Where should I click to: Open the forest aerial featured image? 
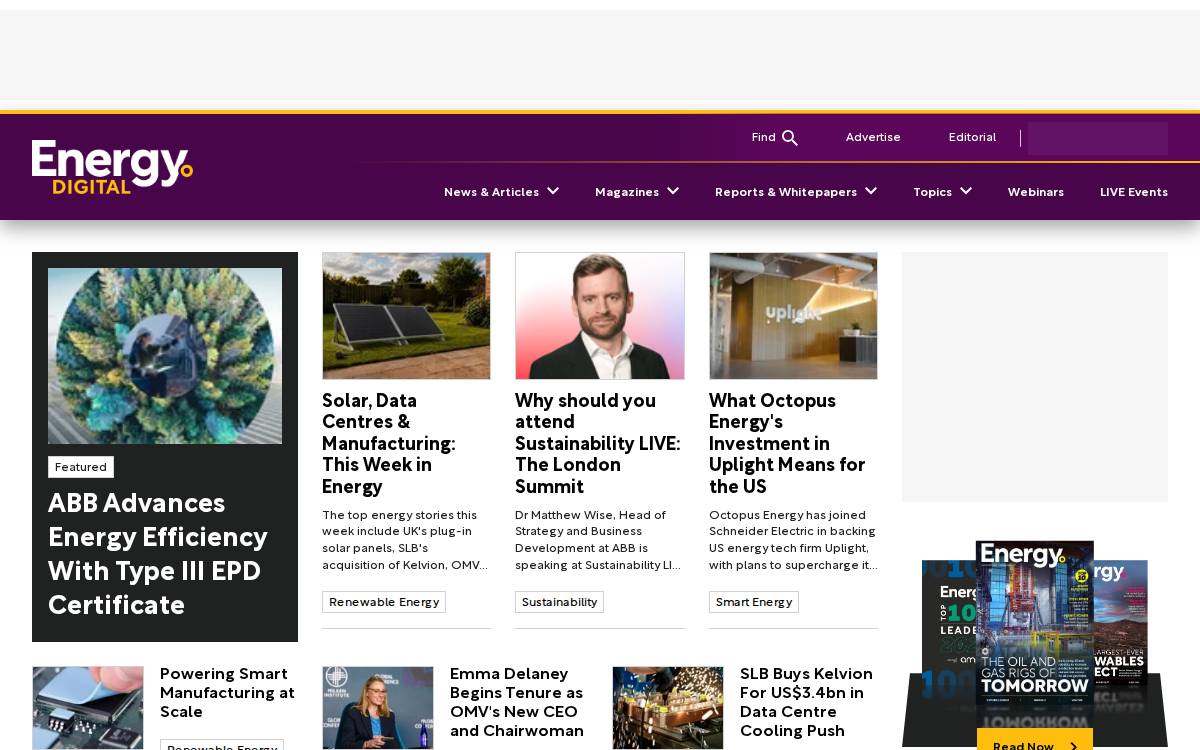click(165, 356)
